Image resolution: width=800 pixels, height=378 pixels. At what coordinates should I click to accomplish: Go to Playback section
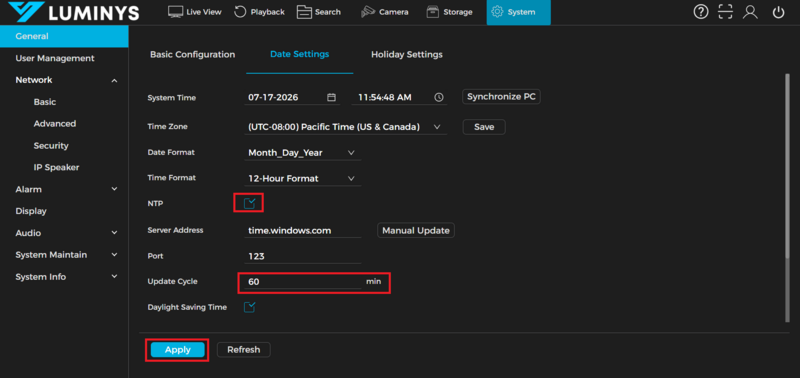point(259,12)
